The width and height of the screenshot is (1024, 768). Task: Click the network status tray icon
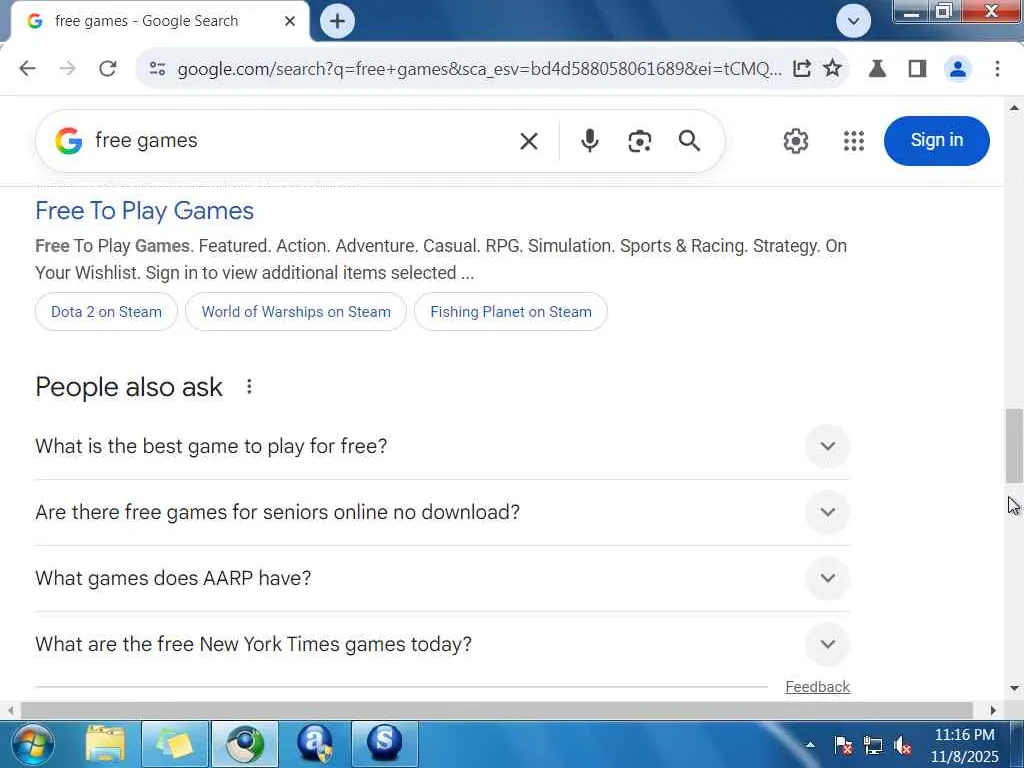[872, 745]
